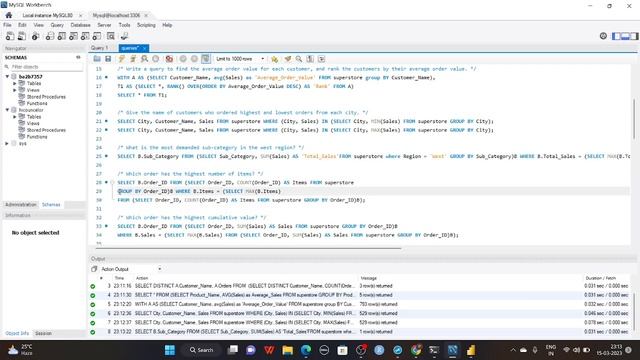Image resolution: width=640 pixels, height=360 pixels.
Task: Create a new SQL tab from main toolbar
Action: (10, 36)
